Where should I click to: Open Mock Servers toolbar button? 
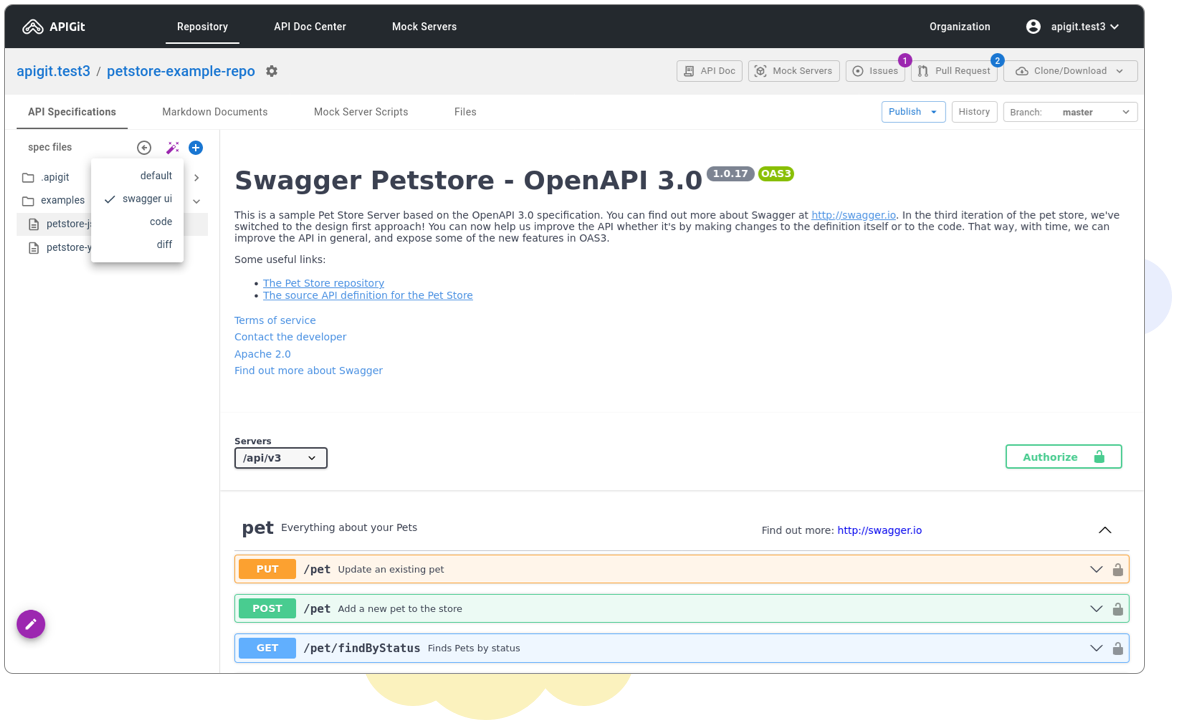pos(794,71)
